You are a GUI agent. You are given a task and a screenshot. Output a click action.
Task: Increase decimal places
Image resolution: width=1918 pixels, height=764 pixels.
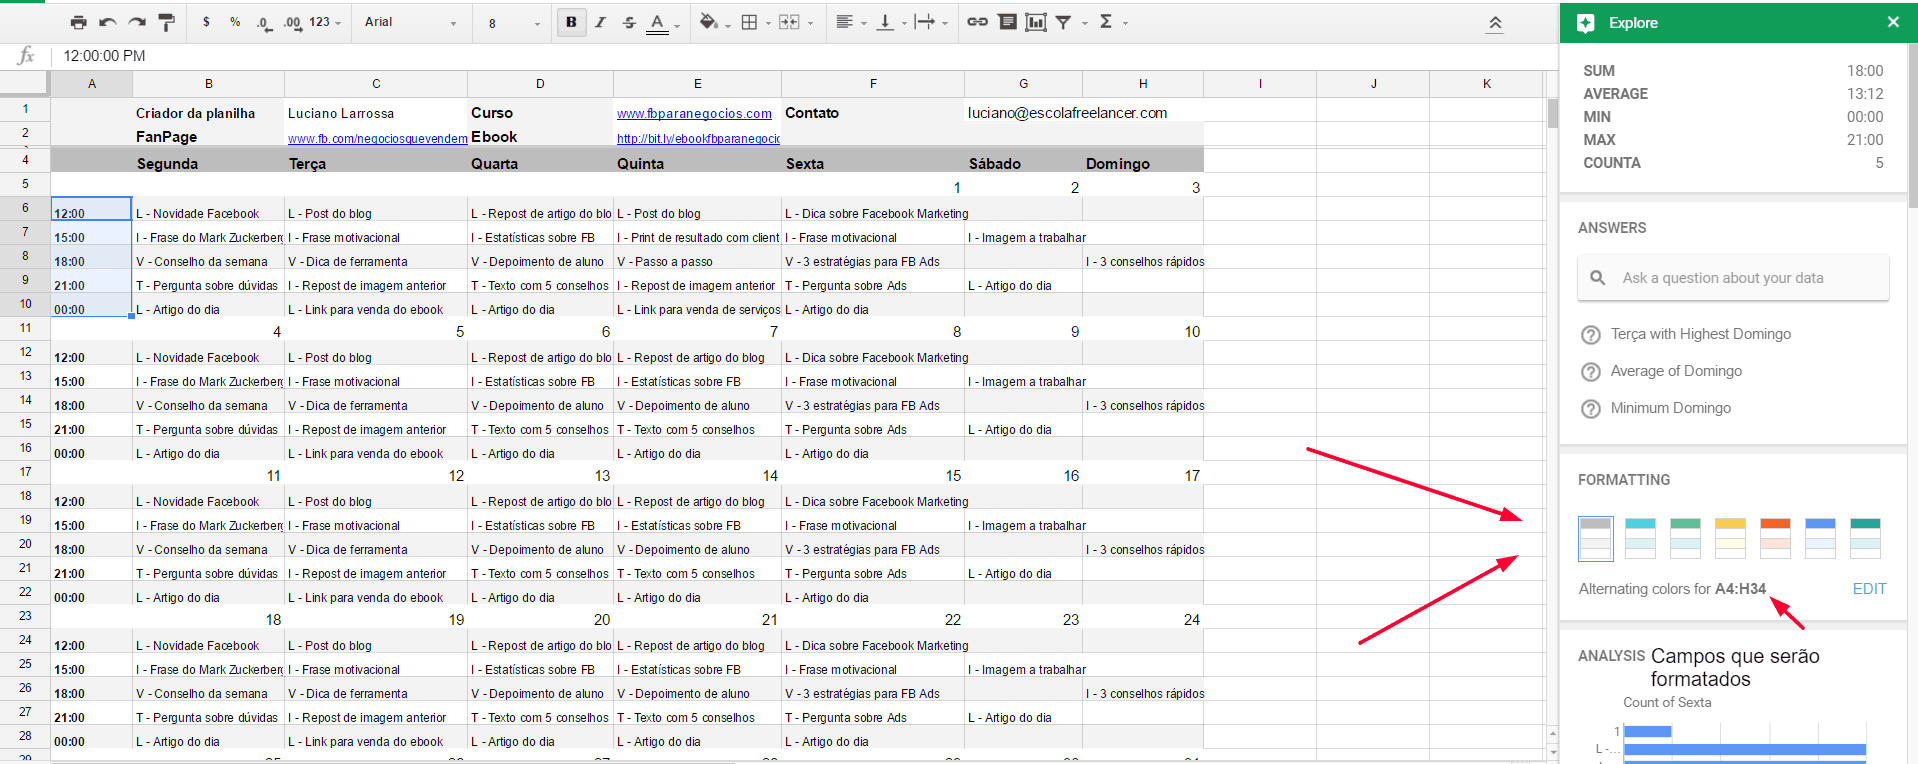tap(292, 22)
